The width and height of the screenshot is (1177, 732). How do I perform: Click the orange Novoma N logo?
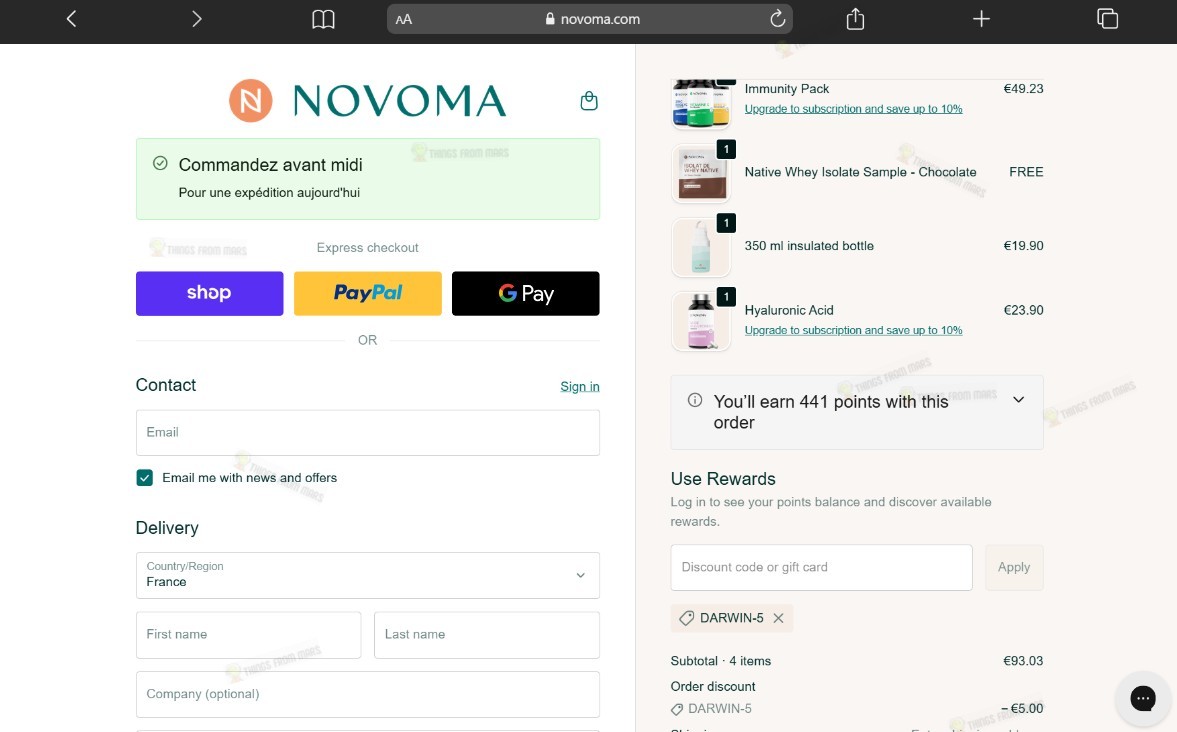point(251,101)
